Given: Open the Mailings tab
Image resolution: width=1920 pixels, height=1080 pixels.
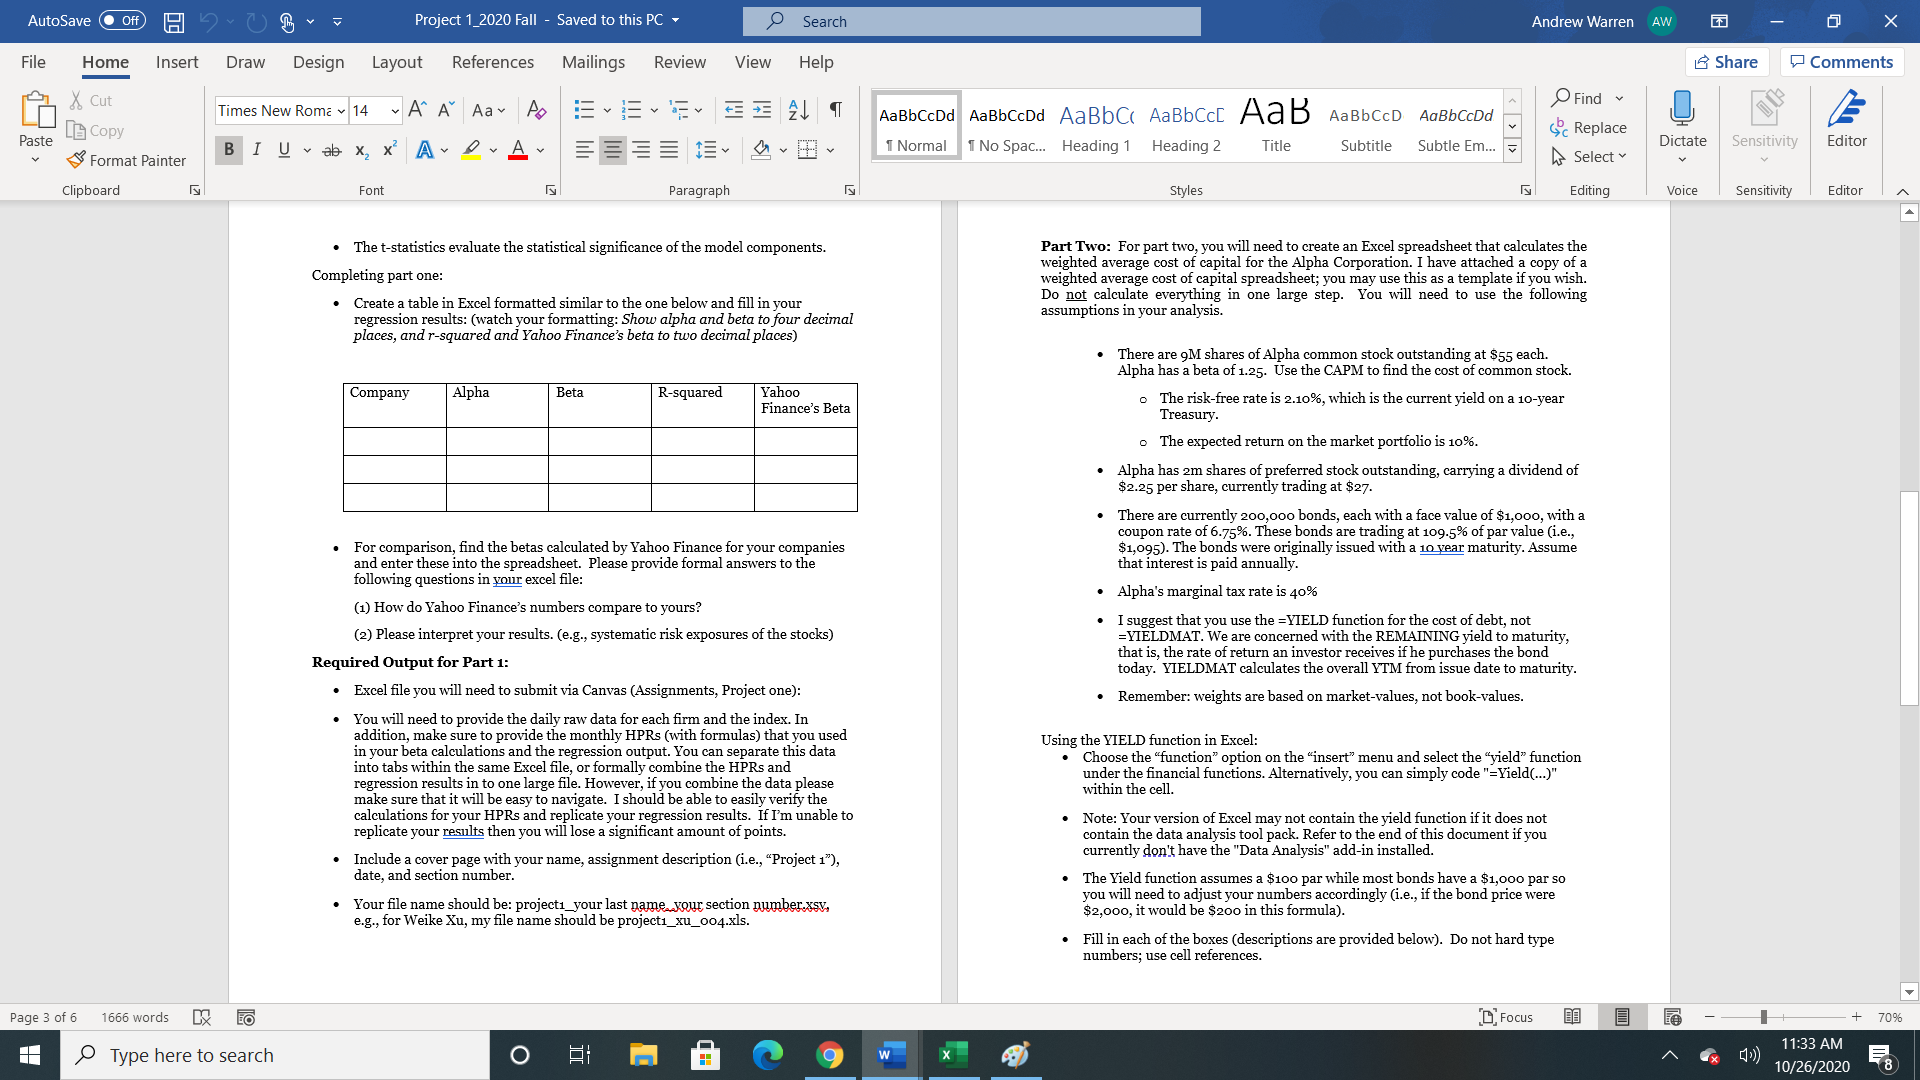Looking at the screenshot, I should [593, 62].
